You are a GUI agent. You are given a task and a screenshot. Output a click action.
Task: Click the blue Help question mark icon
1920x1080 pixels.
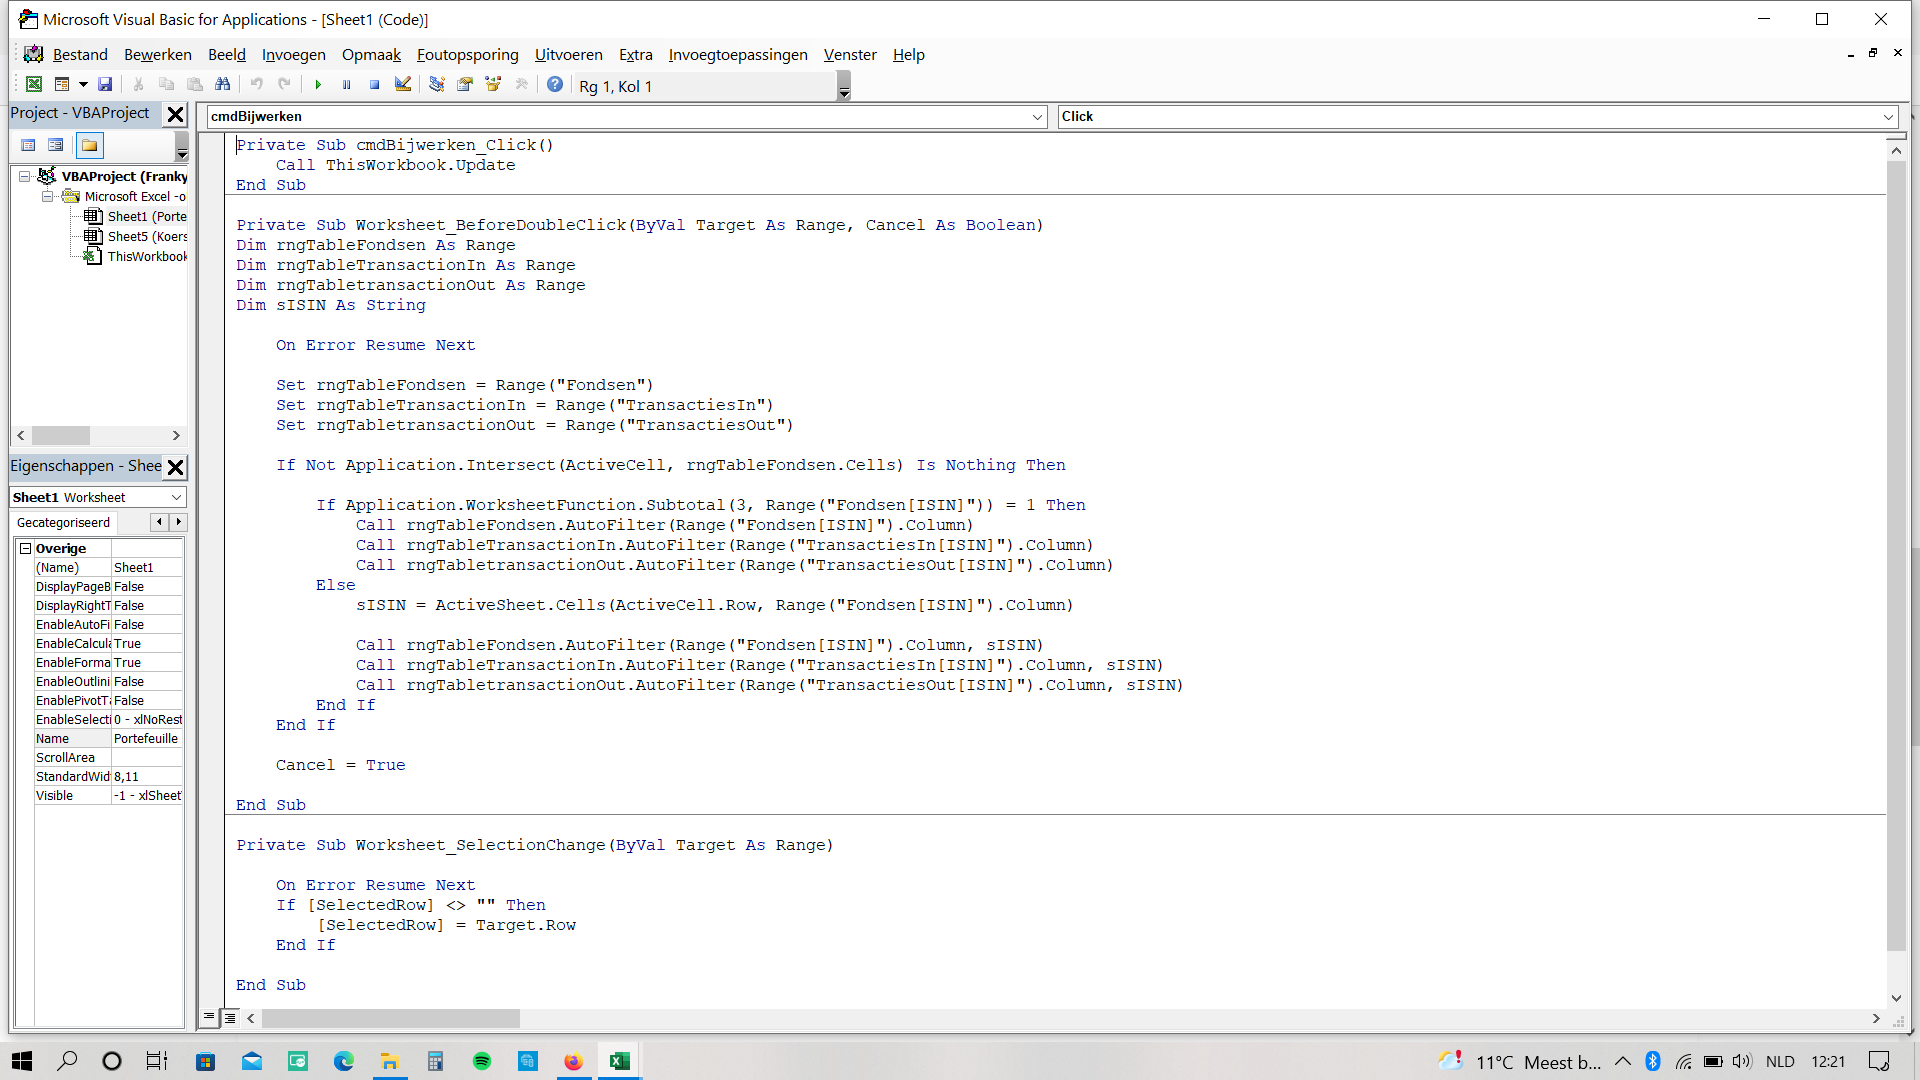pyautogui.click(x=555, y=85)
